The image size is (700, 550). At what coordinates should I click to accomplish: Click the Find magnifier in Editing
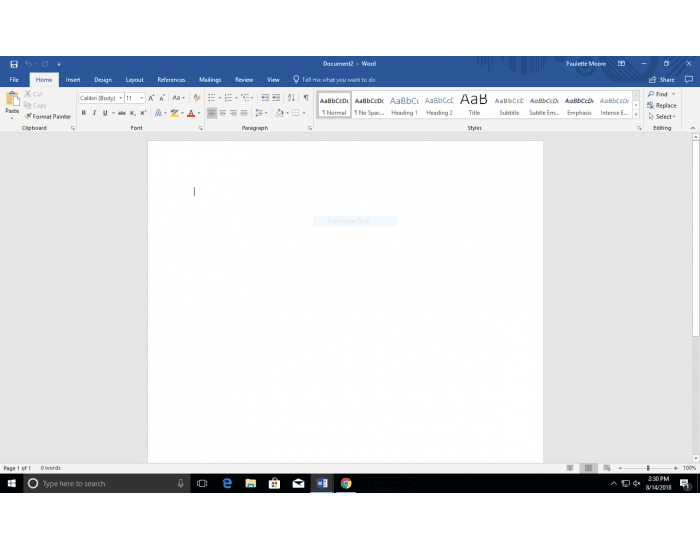click(658, 94)
